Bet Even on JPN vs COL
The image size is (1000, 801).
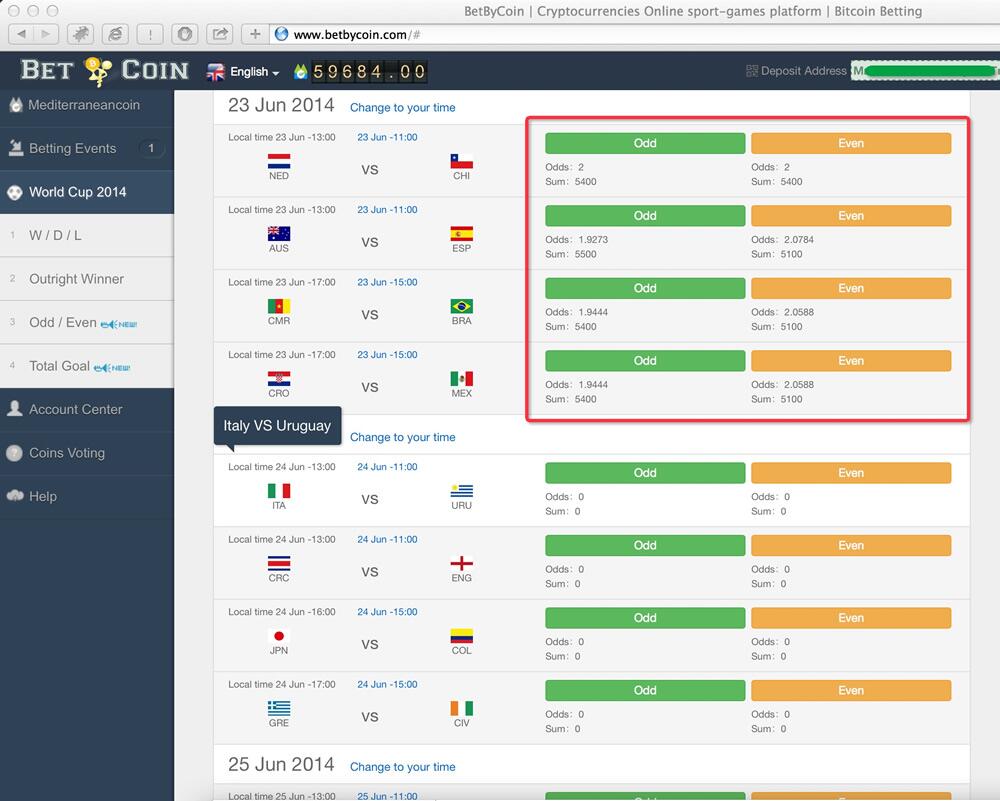[x=851, y=618]
